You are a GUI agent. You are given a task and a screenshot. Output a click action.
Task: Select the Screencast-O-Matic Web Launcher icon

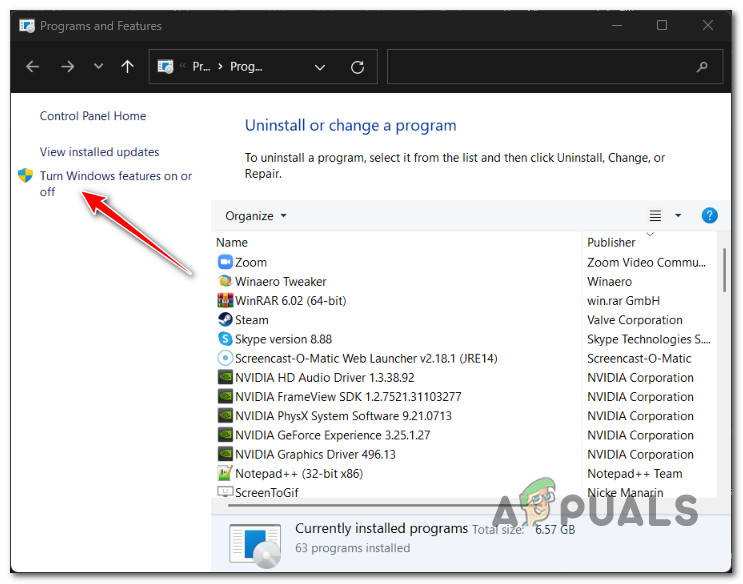pyautogui.click(x=225, y=358)
